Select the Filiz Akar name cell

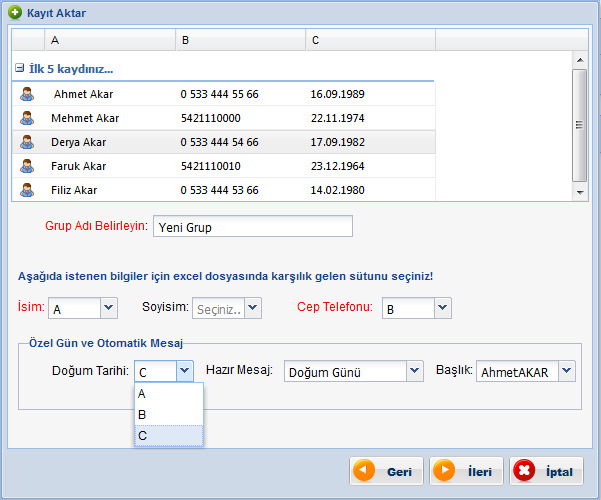(74, 190)
